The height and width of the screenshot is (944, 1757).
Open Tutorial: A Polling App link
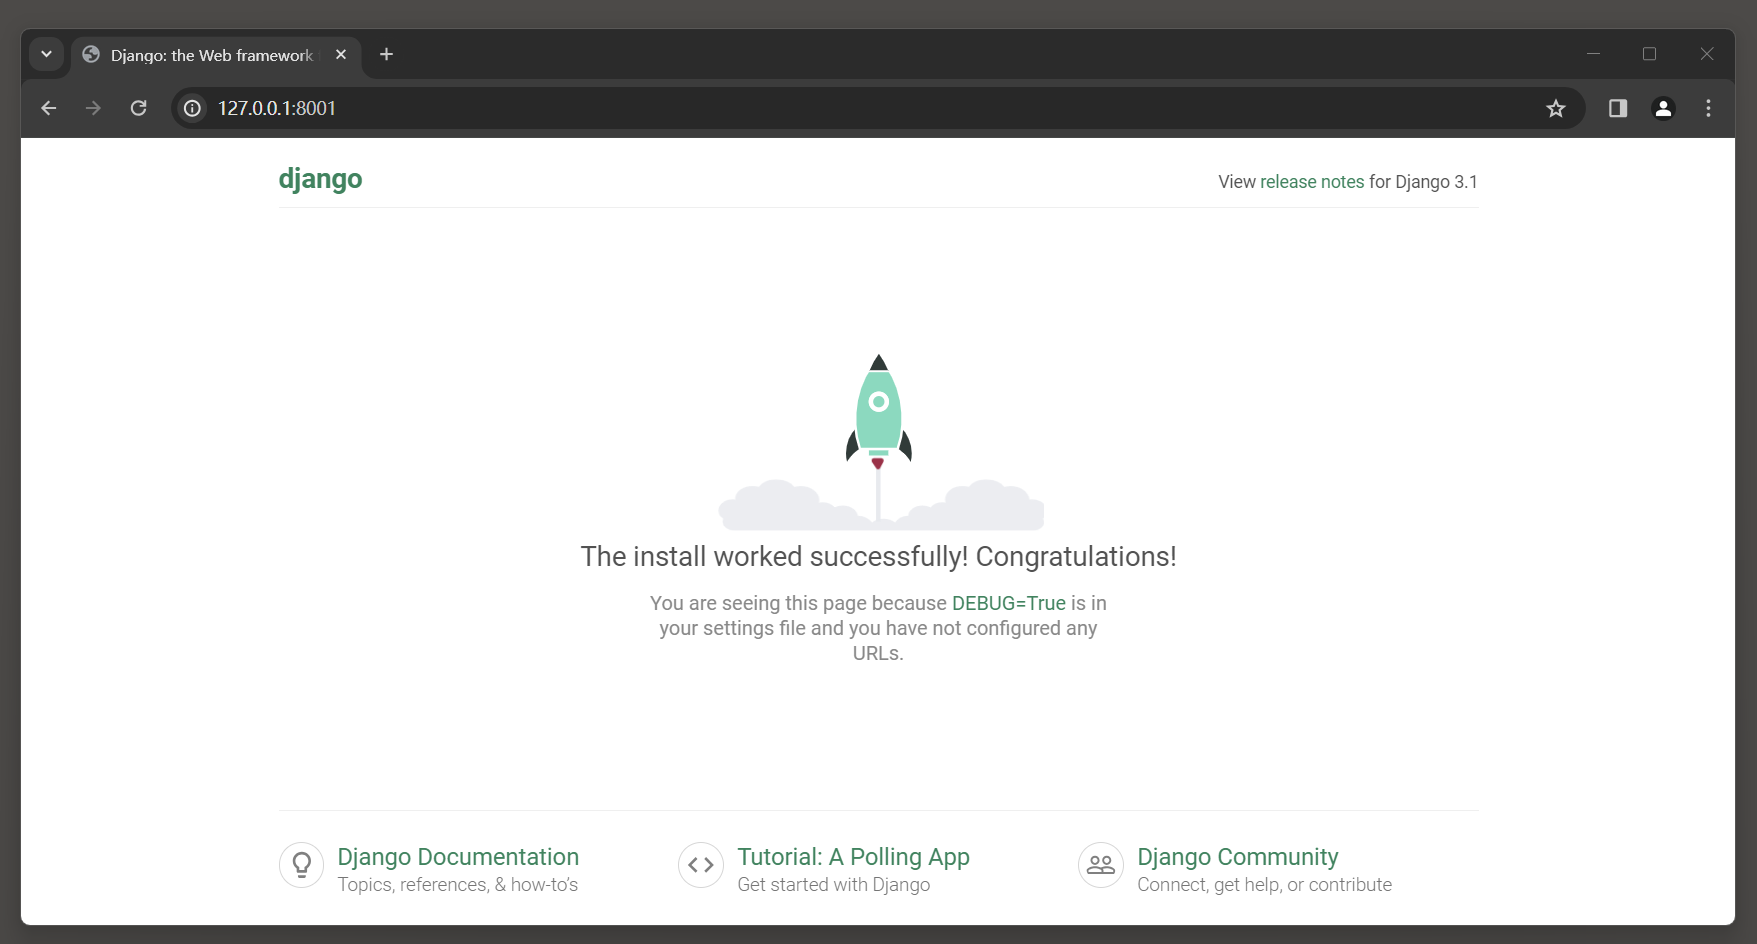click(854, 857)
